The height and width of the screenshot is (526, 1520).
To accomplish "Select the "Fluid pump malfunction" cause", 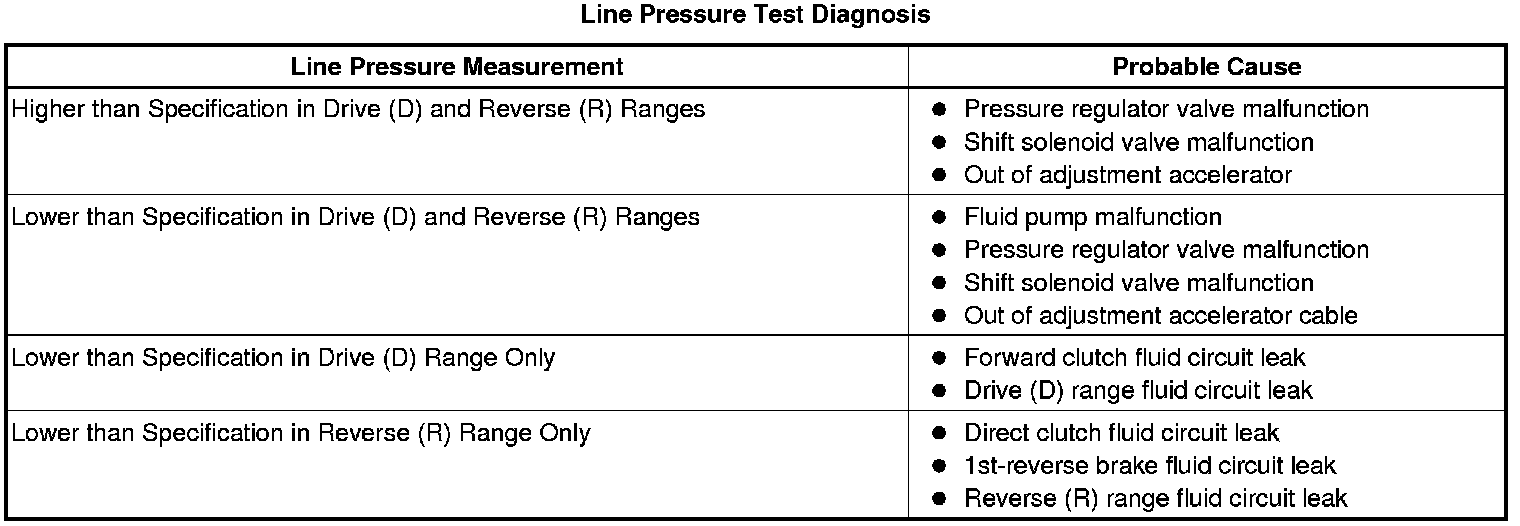I will (x=1092, y=217).
